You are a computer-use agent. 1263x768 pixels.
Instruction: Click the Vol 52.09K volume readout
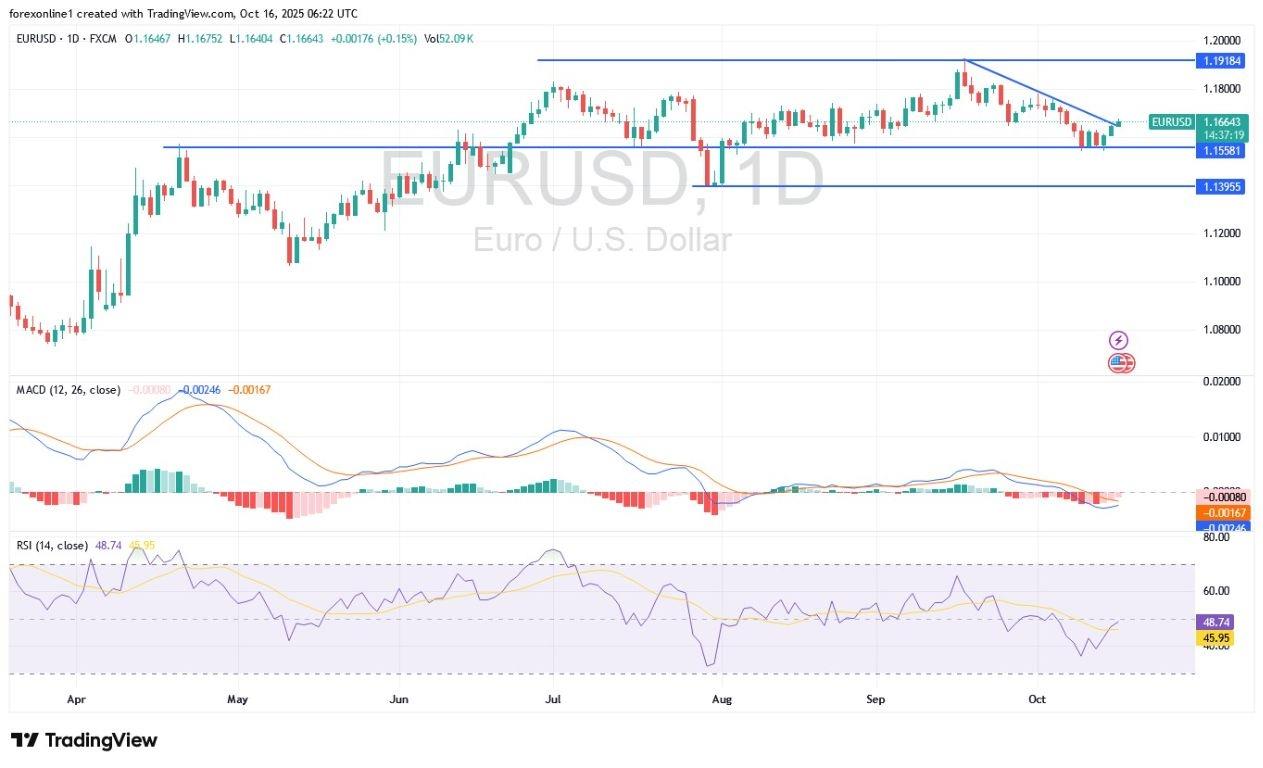point(447,38)
